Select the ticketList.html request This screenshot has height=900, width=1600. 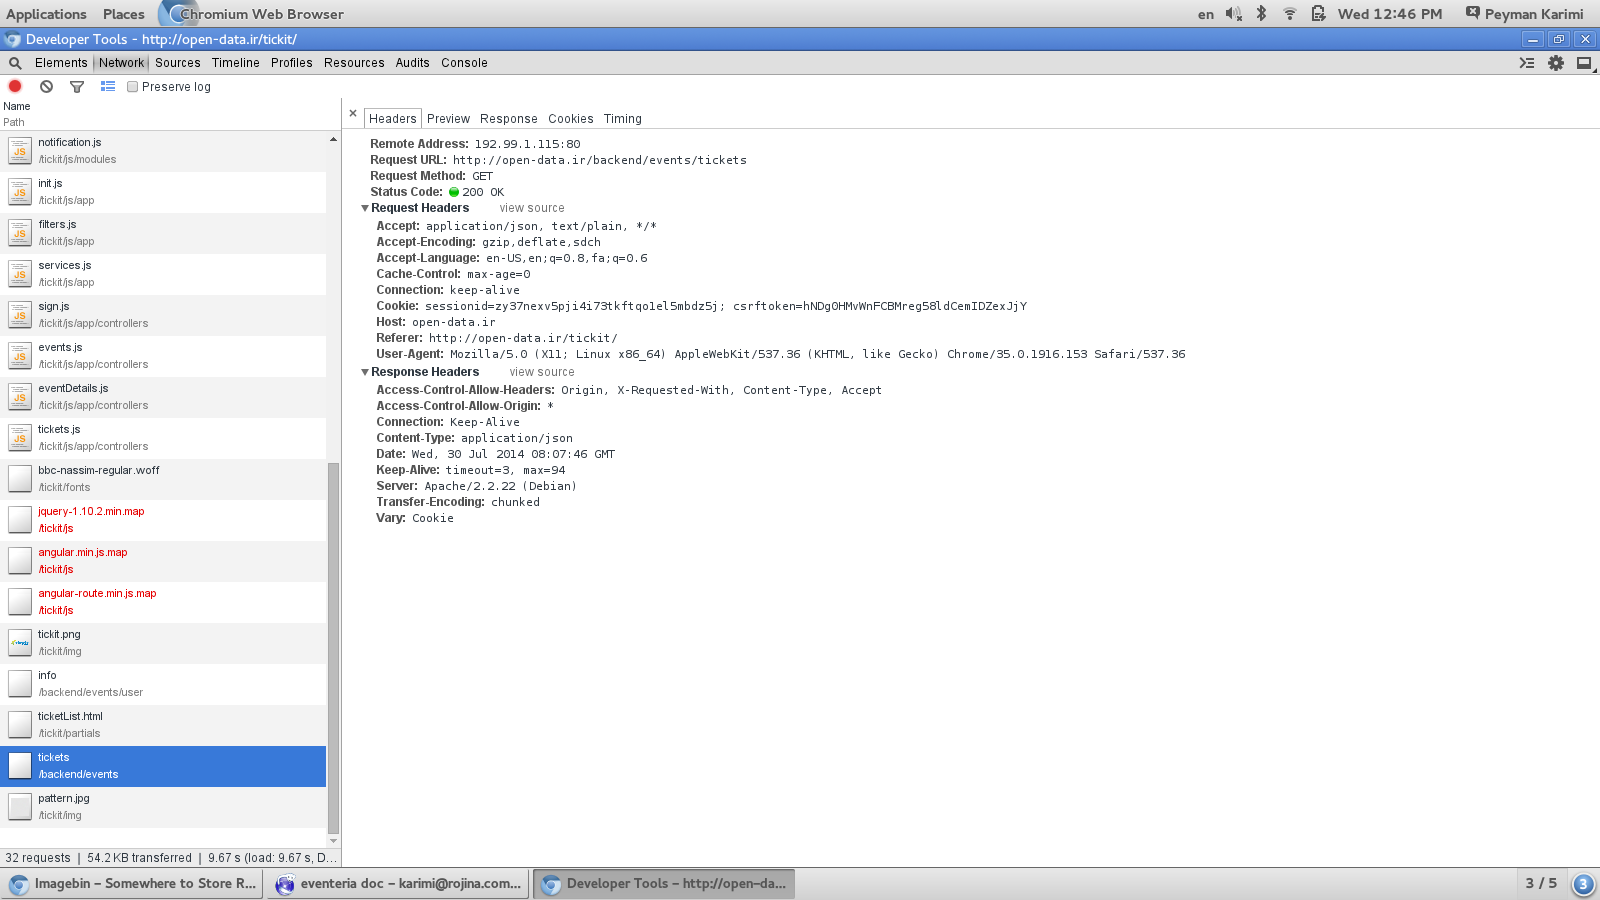[x=163, y=725]
